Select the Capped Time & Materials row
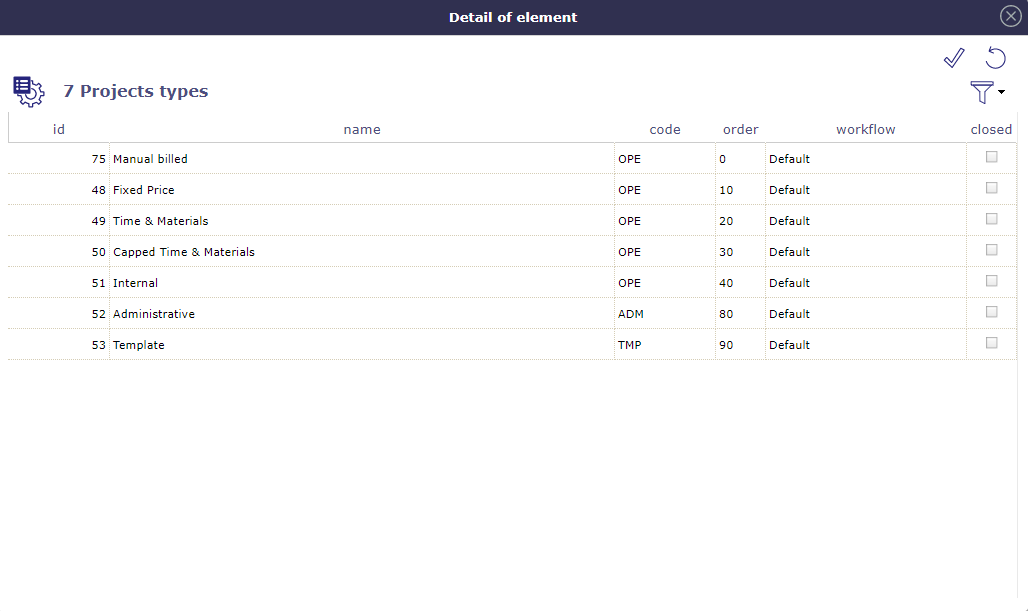Viewport: 1028px width, 611px height. click(184, 252)
